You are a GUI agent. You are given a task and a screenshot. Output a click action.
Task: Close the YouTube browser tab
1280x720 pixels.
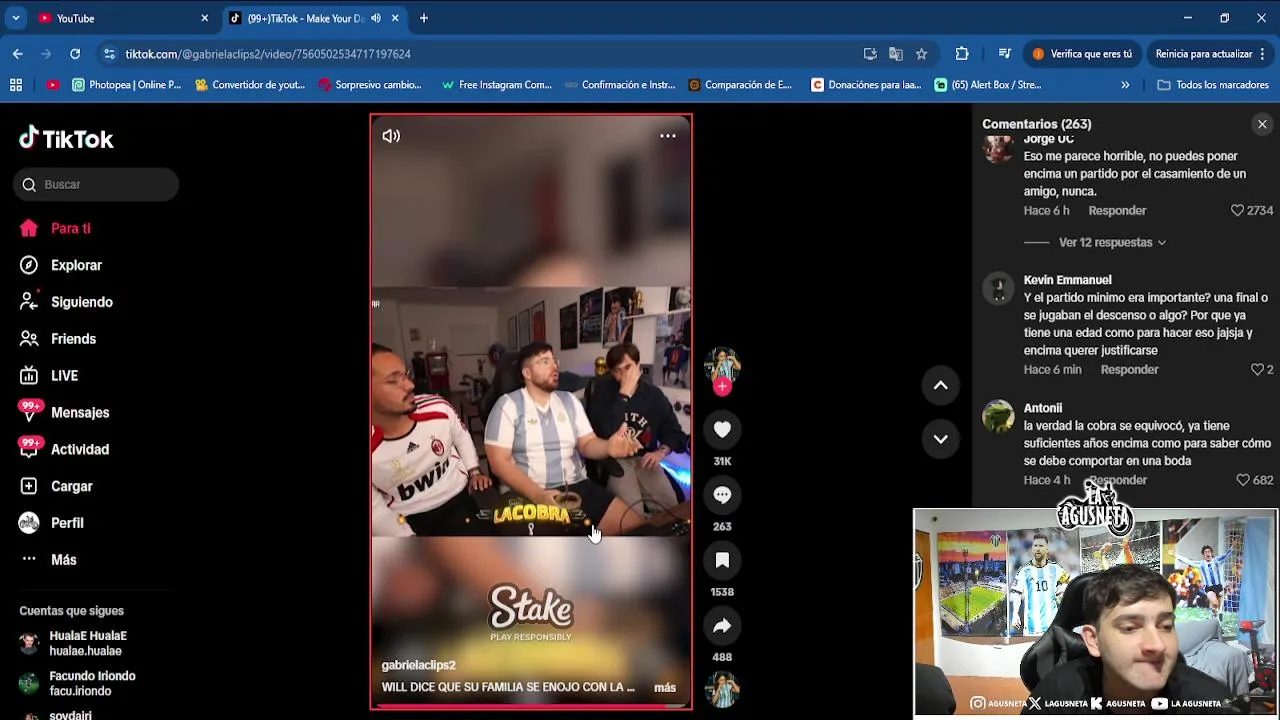205,18
